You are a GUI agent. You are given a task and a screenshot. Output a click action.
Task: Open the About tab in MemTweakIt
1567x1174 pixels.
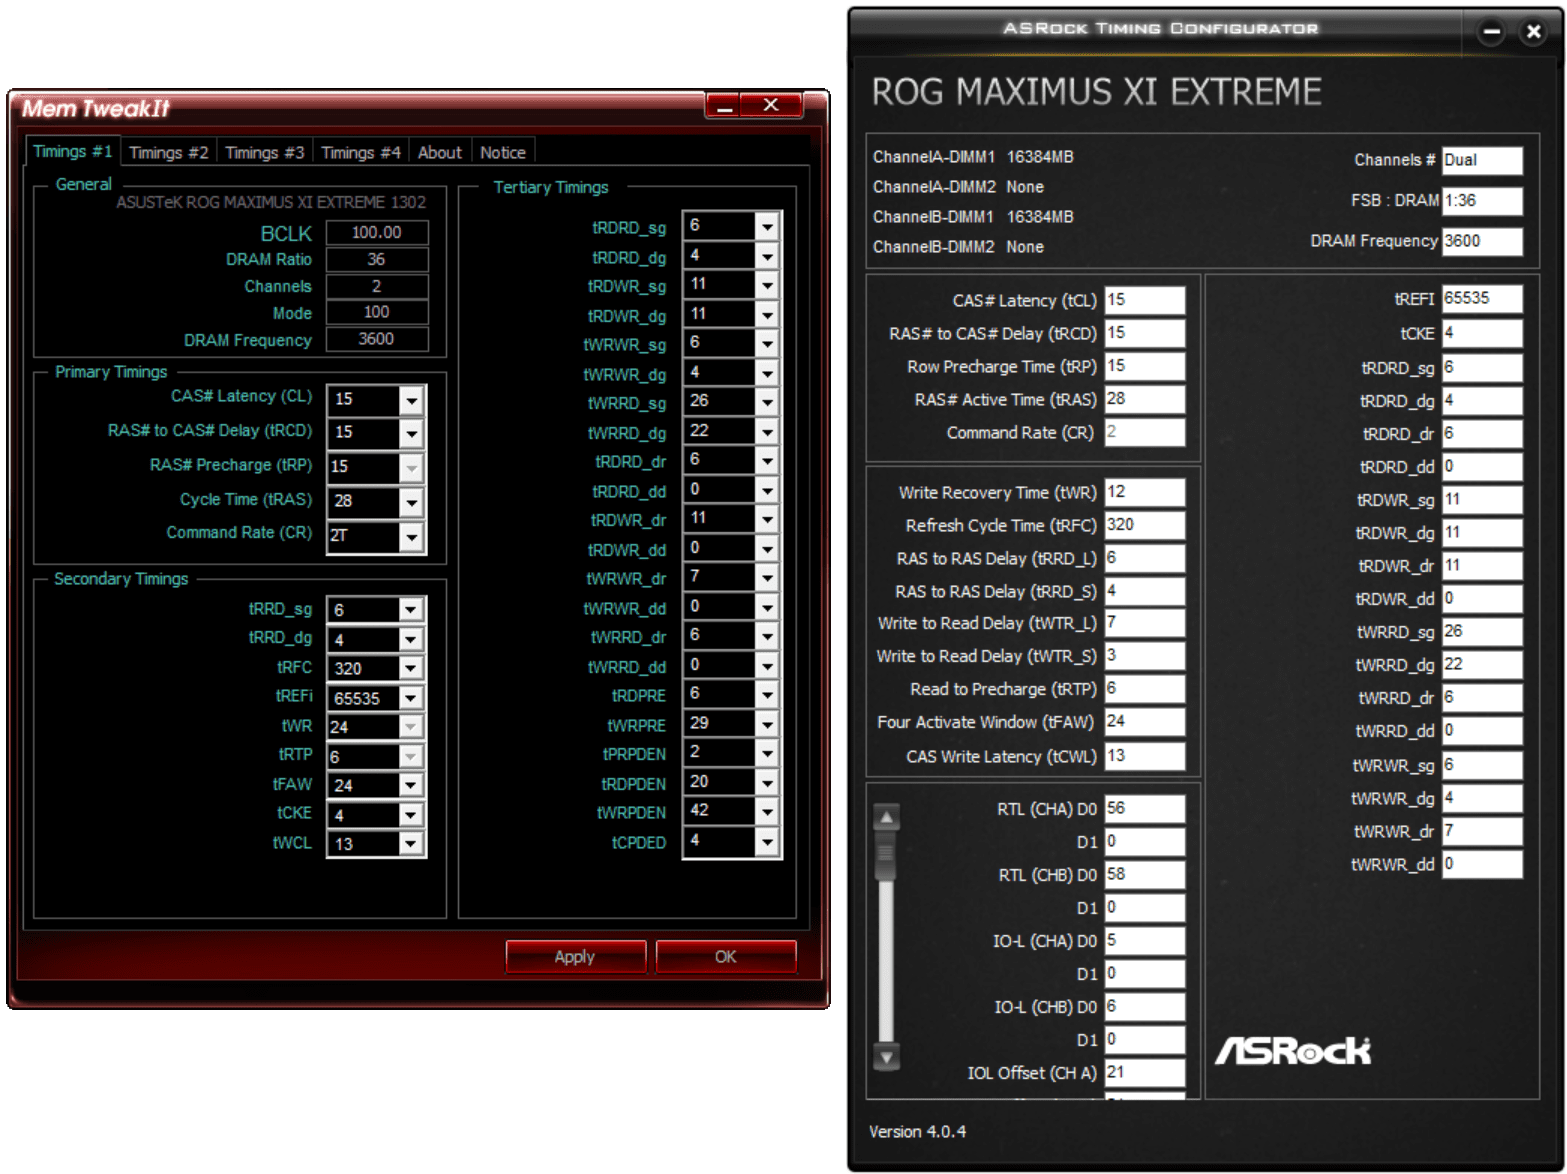(x=439, y=152)
